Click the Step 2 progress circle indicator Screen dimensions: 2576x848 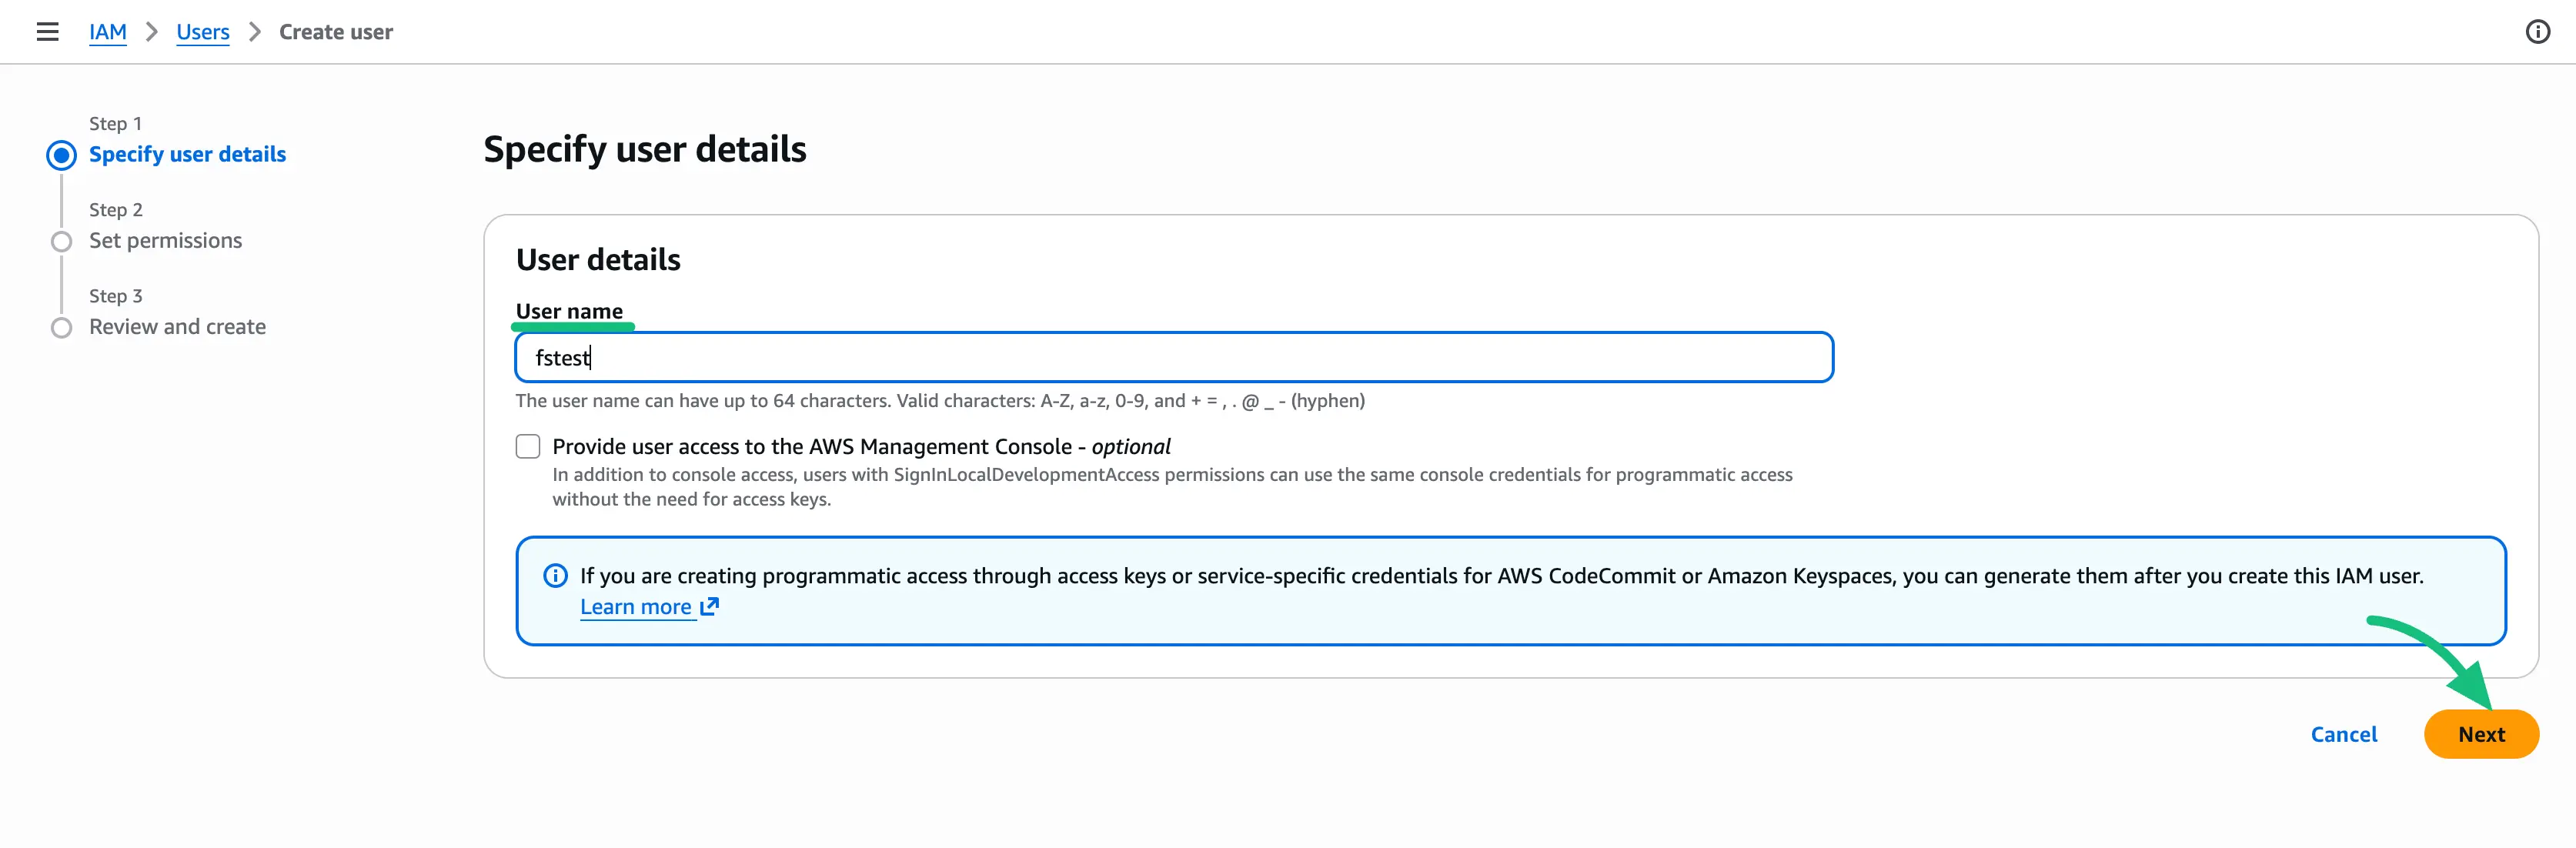coord(61,241)
